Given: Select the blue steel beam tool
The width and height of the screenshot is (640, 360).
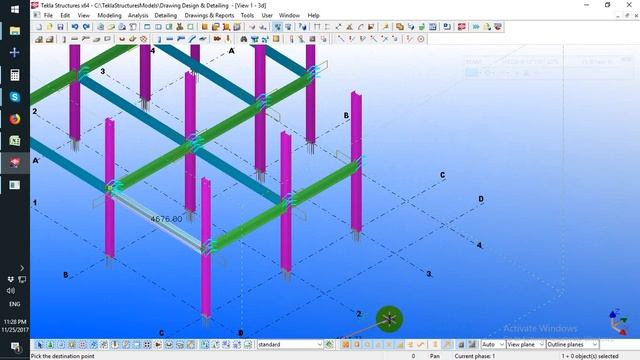Looking at the screenshot, I should click(170, 39).
